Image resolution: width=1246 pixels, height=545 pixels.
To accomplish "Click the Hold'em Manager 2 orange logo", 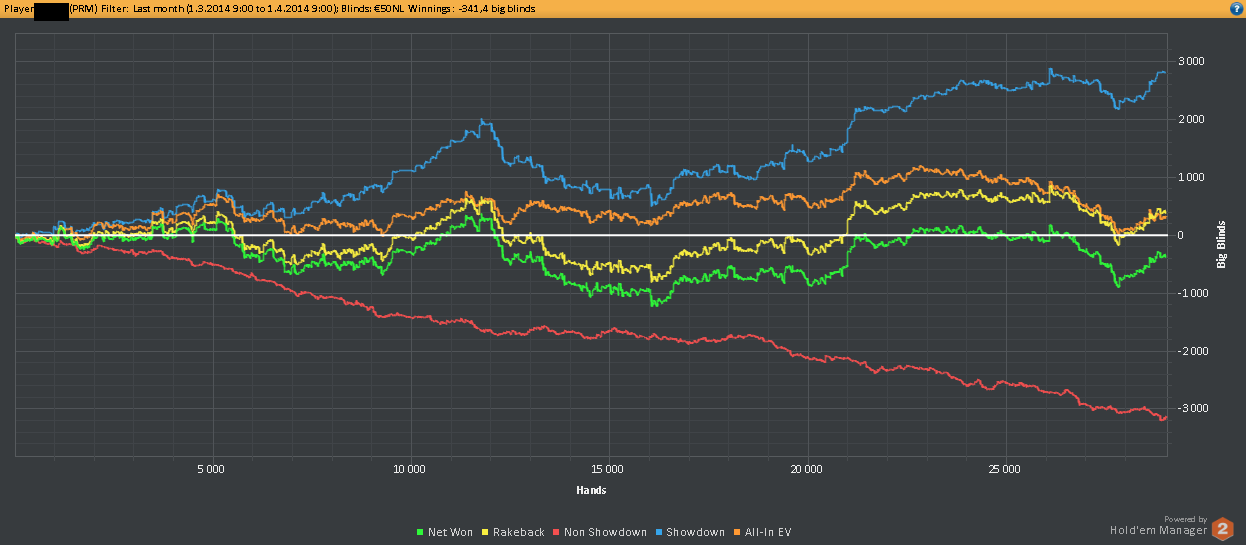I will click(x=1222, y=529).
